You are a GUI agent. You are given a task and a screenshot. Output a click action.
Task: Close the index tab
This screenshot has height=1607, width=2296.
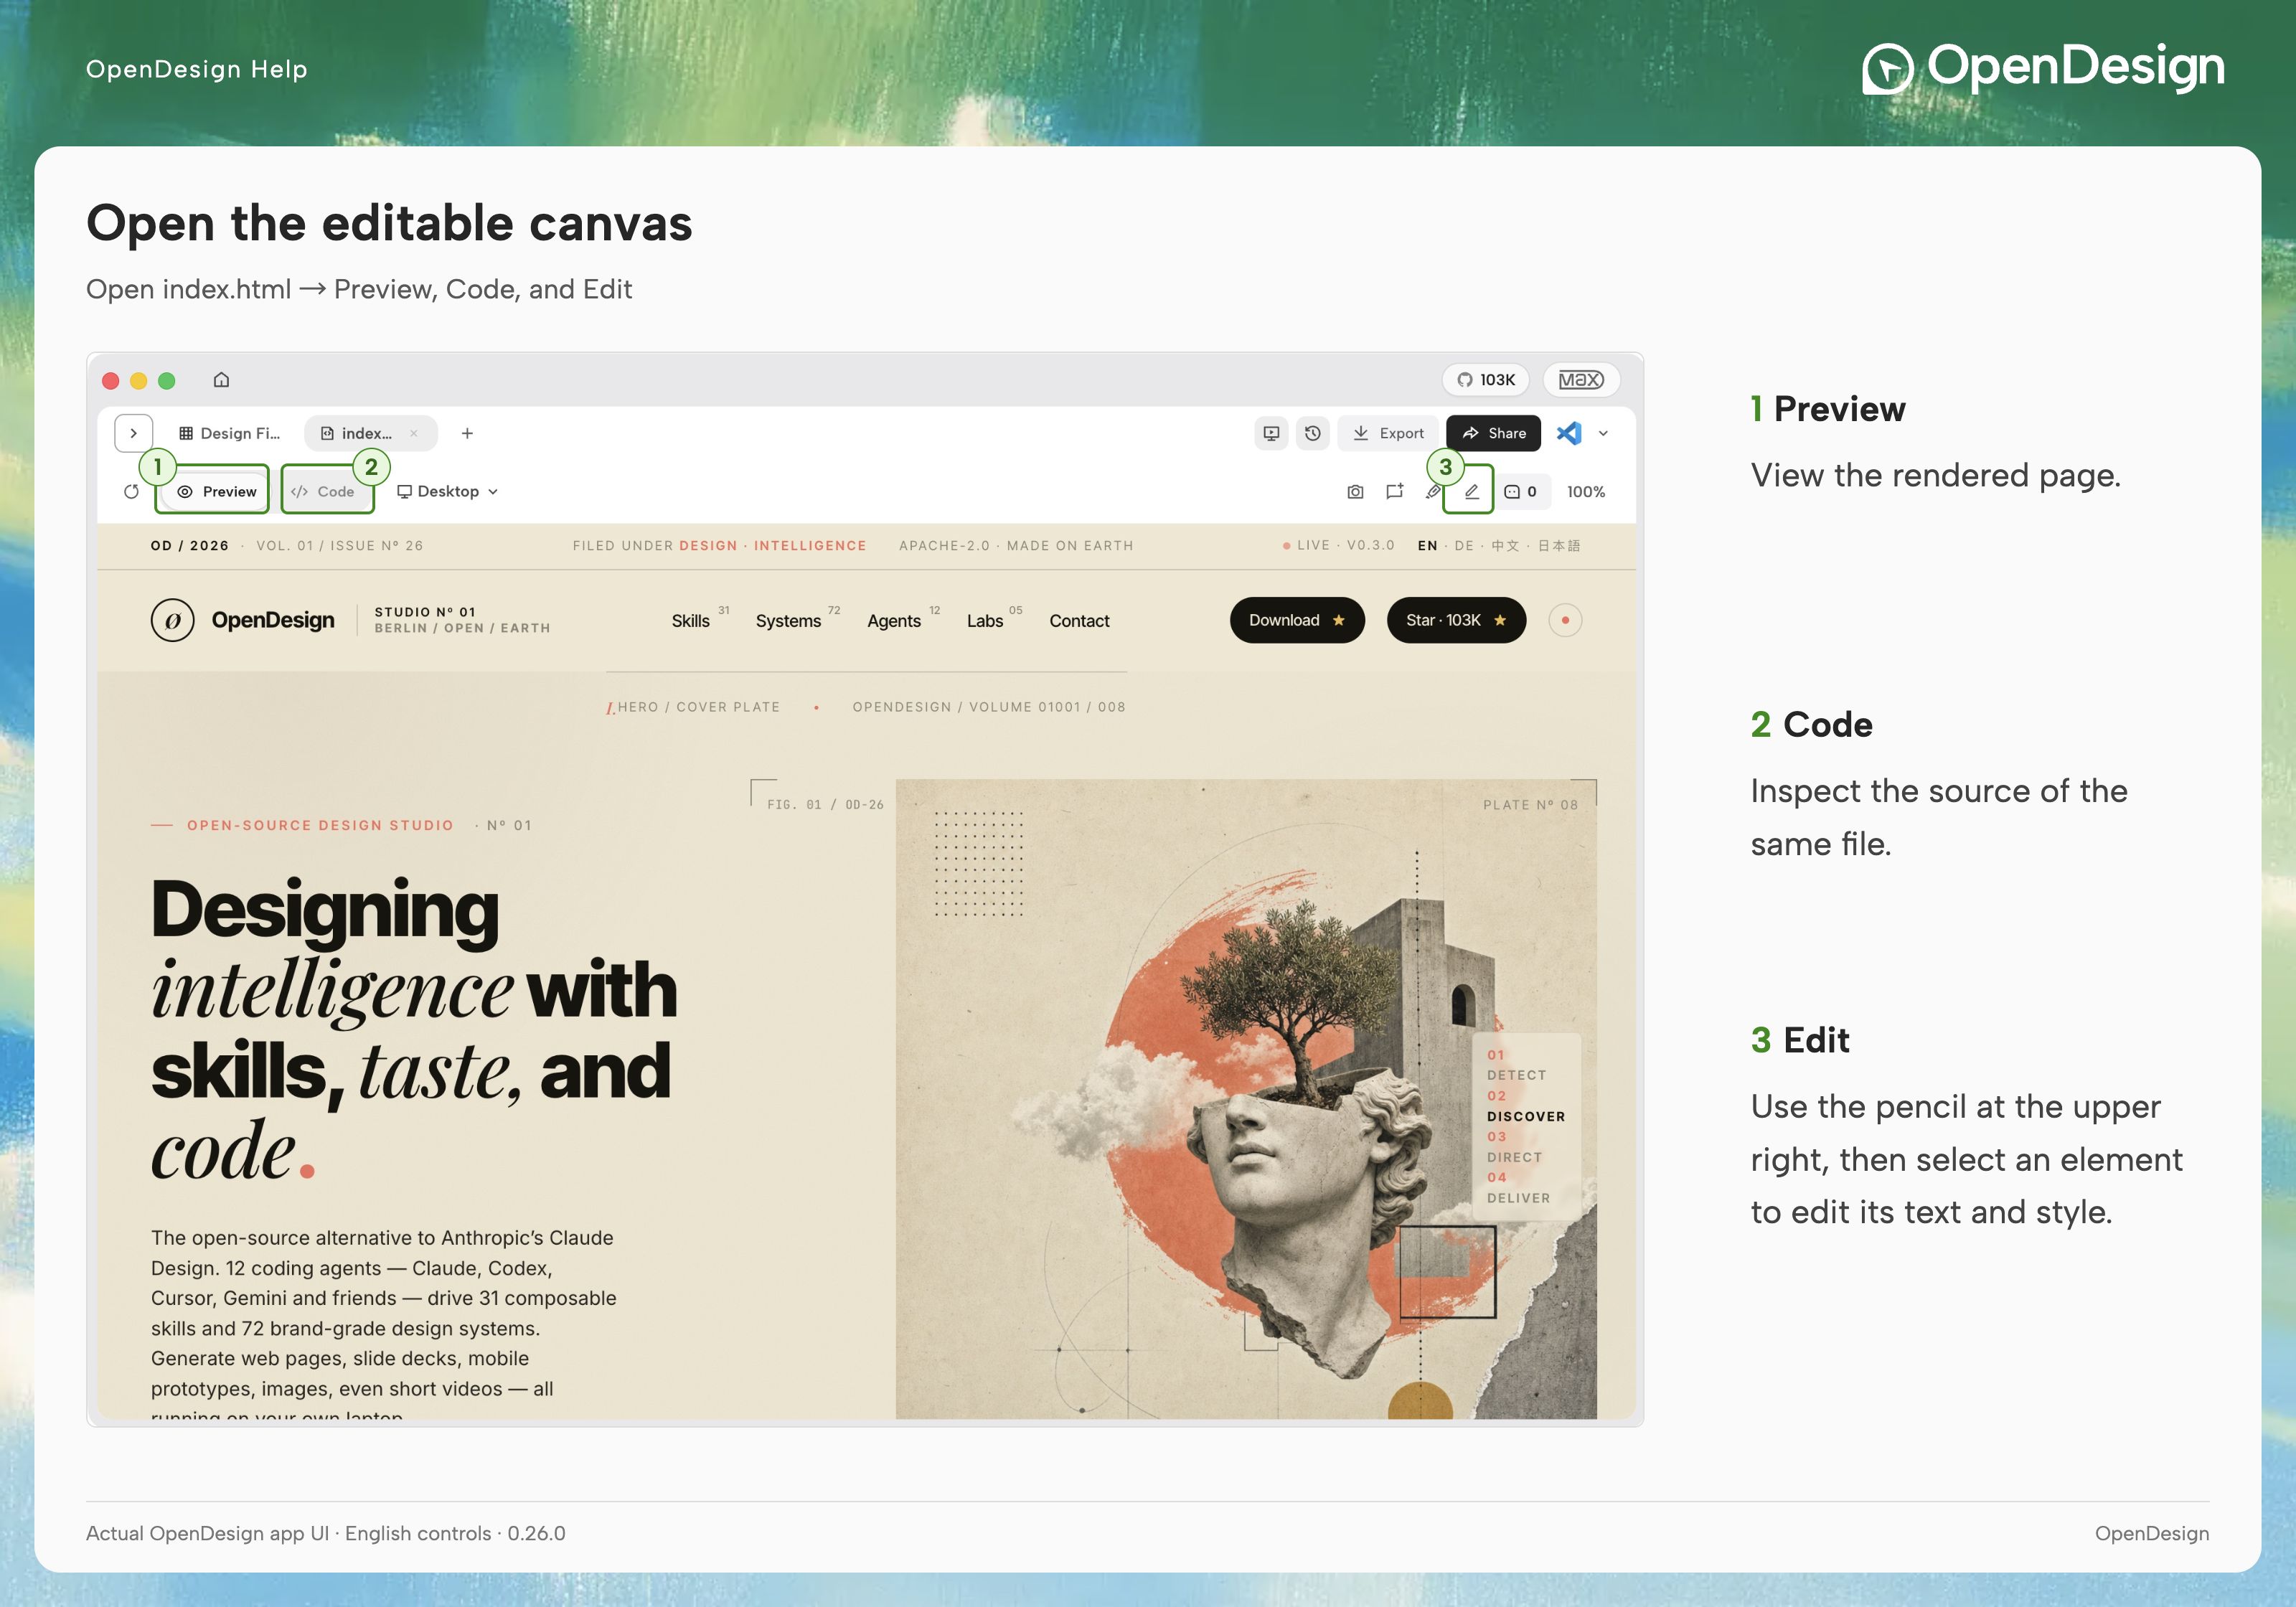[x=414, y=433]
